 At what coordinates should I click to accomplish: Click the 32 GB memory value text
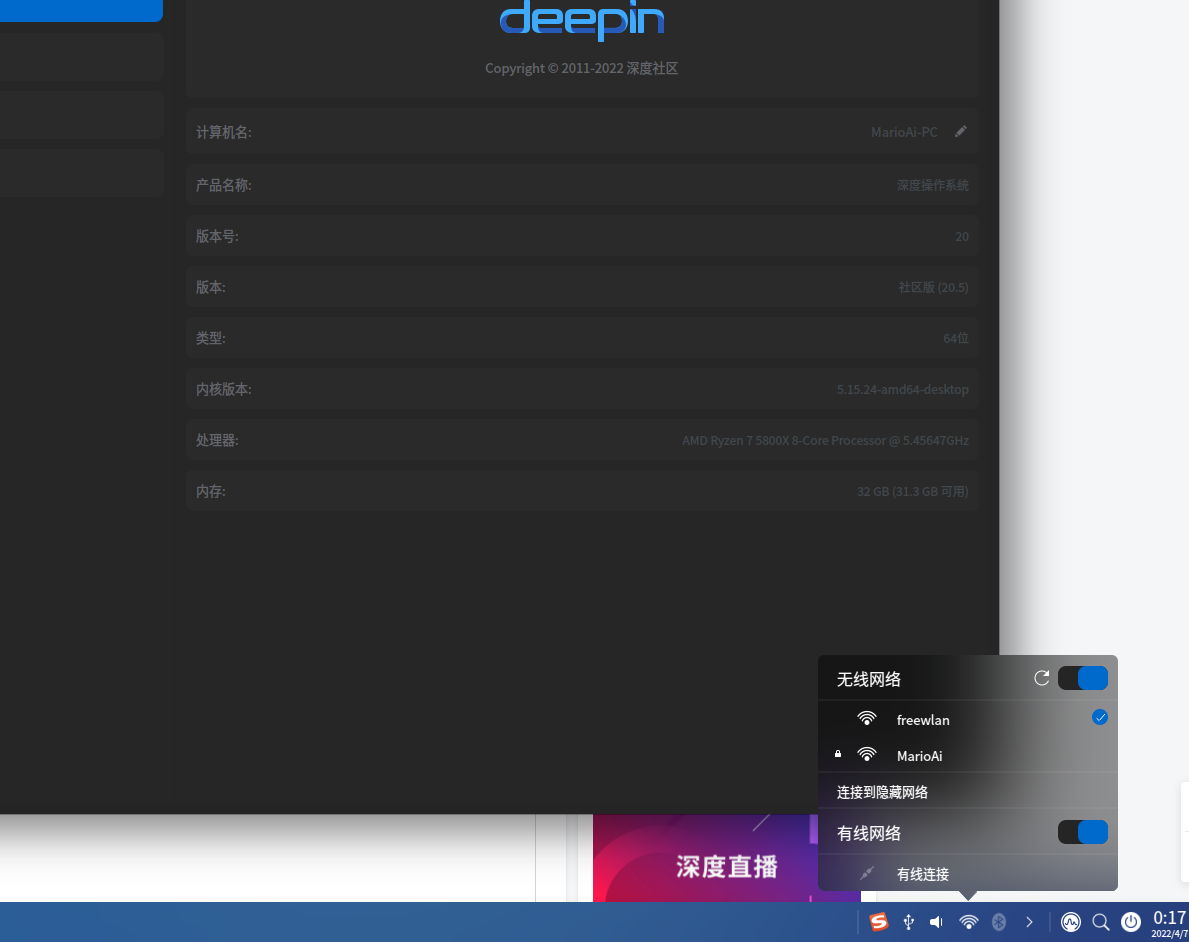(912, 491)
